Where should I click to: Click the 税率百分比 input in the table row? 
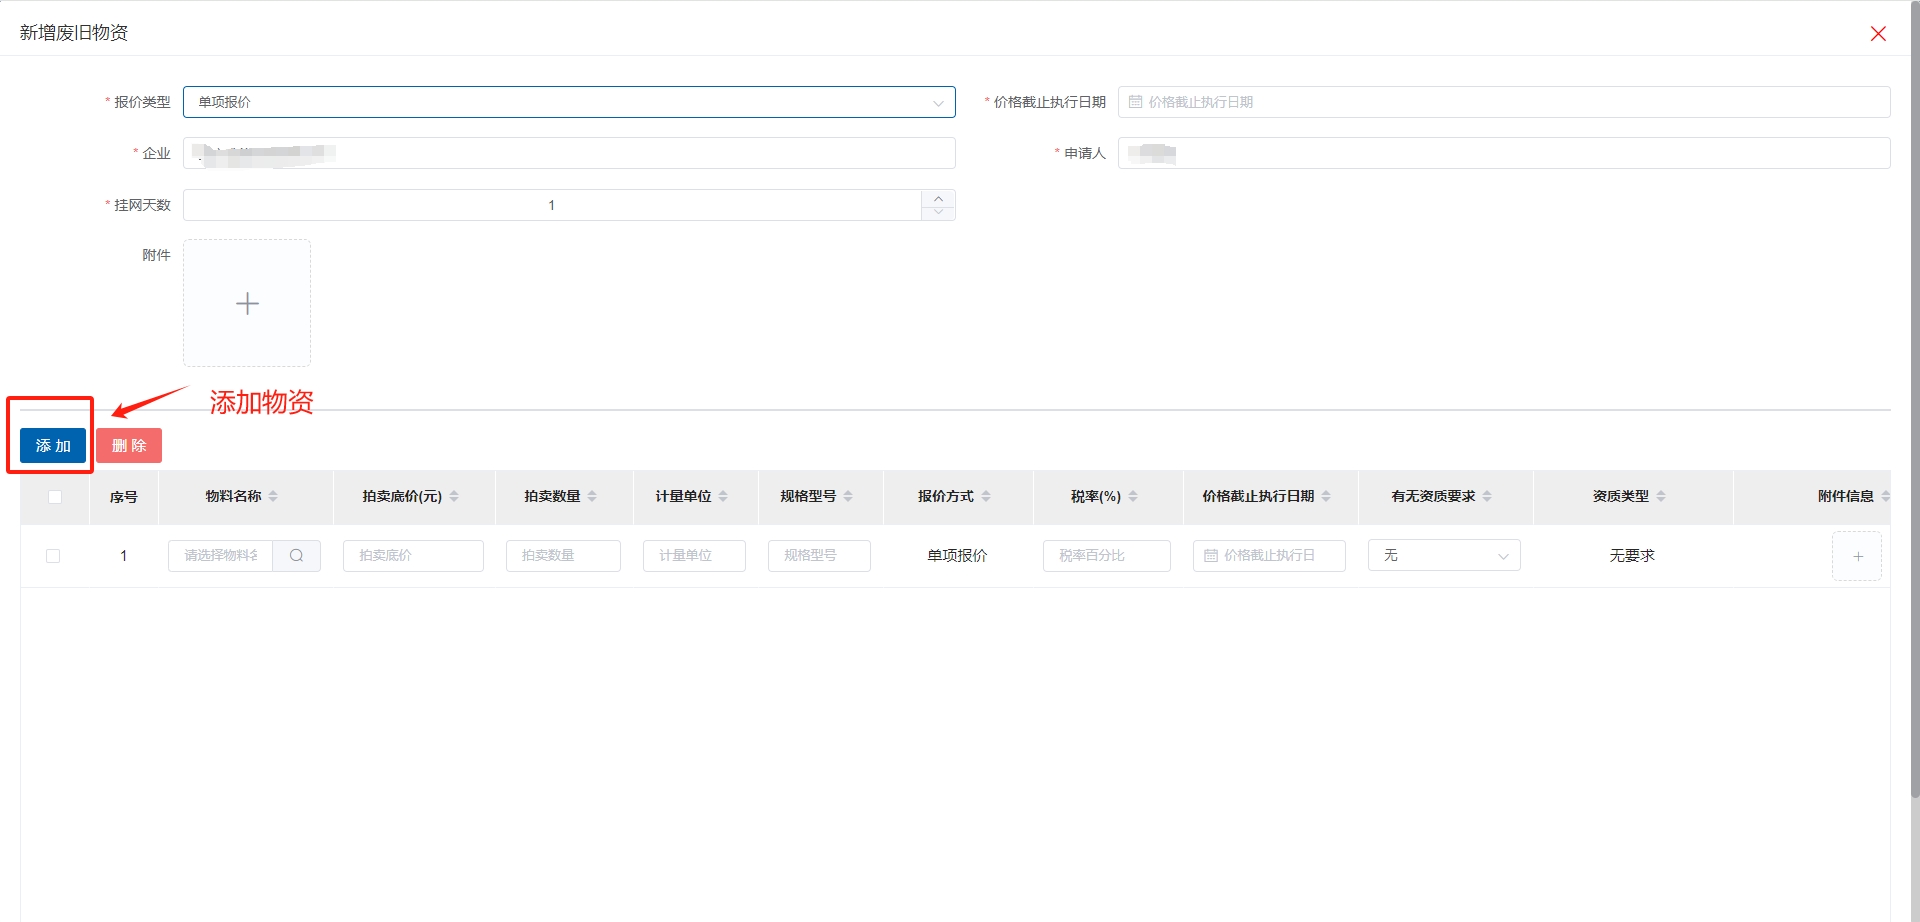click(1106, 556)
